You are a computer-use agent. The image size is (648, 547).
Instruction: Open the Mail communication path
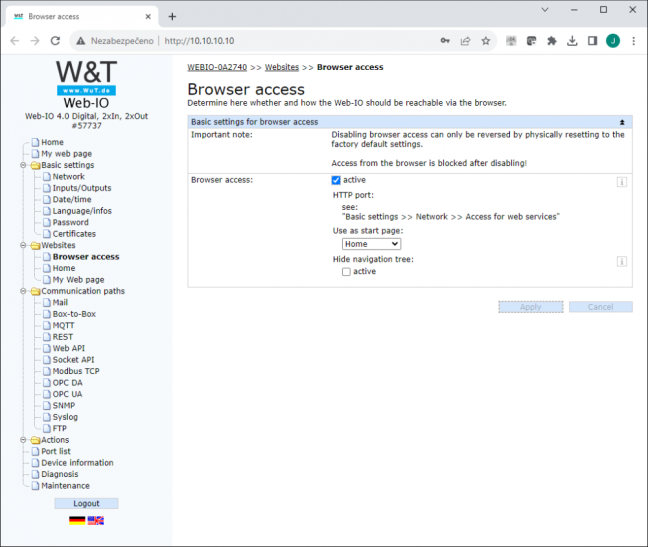[x=60, y=302]
